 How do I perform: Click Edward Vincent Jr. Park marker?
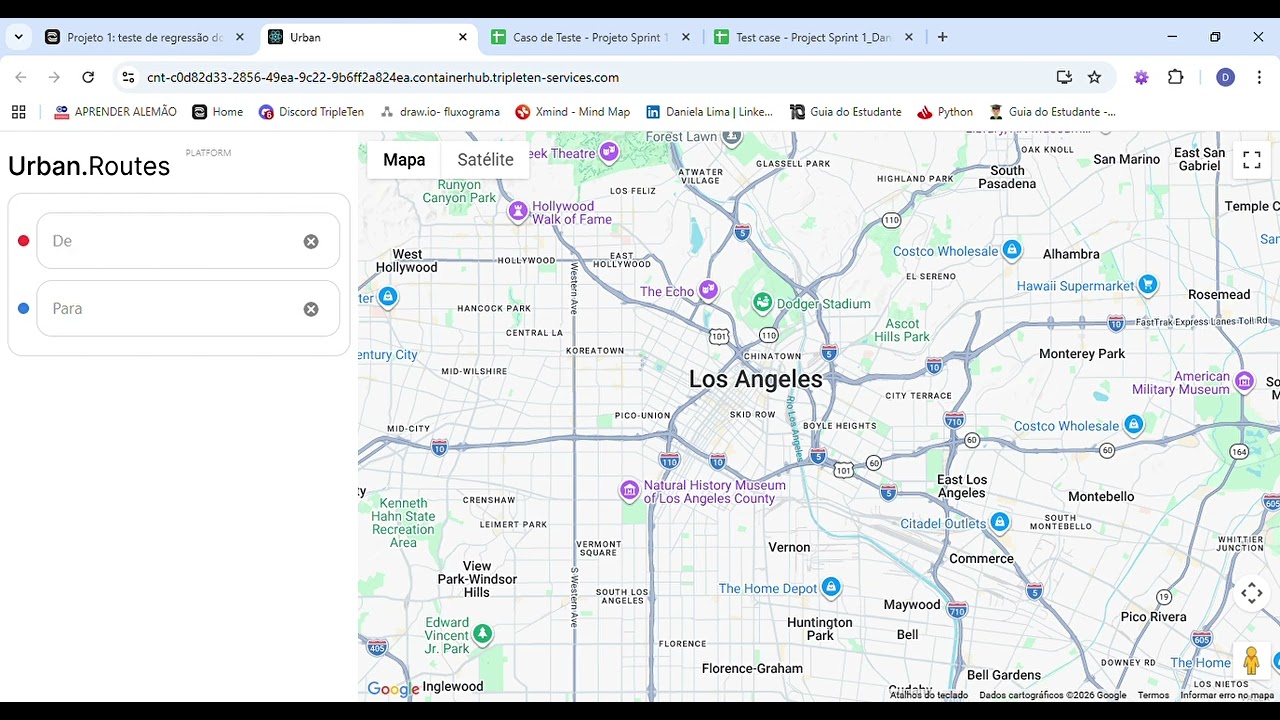[x=483, y=633]
